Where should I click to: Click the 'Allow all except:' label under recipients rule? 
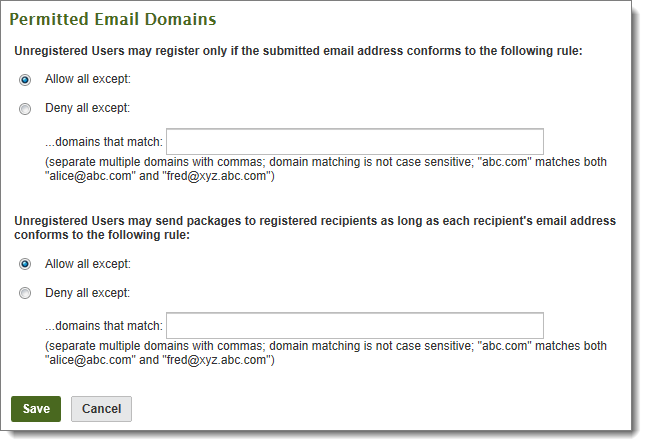coord(88,265)
